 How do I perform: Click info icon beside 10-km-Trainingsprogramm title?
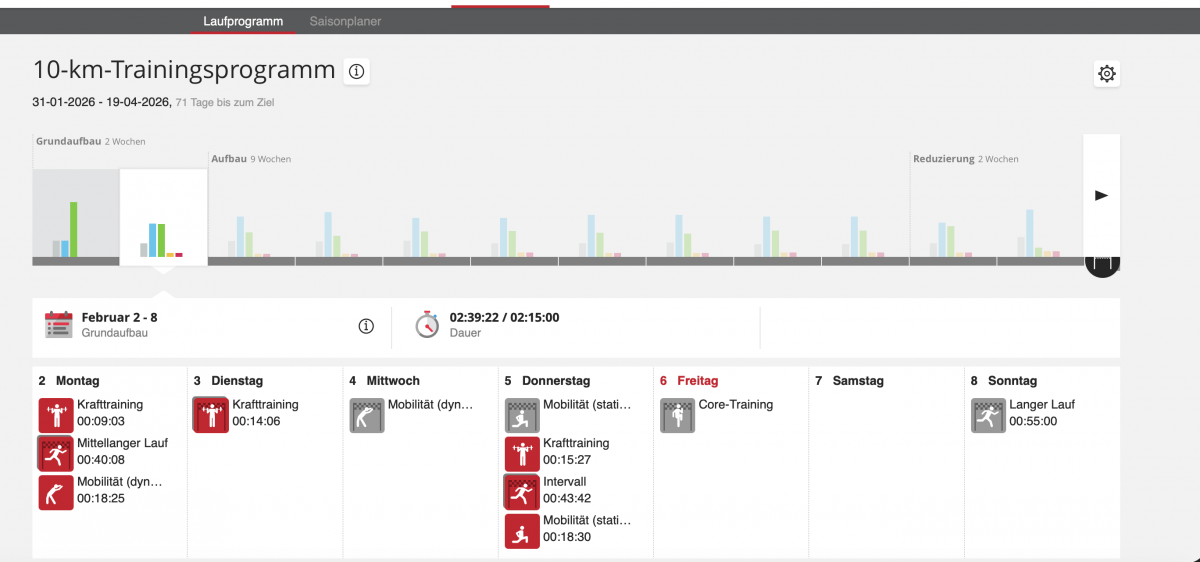click(356, 71)
